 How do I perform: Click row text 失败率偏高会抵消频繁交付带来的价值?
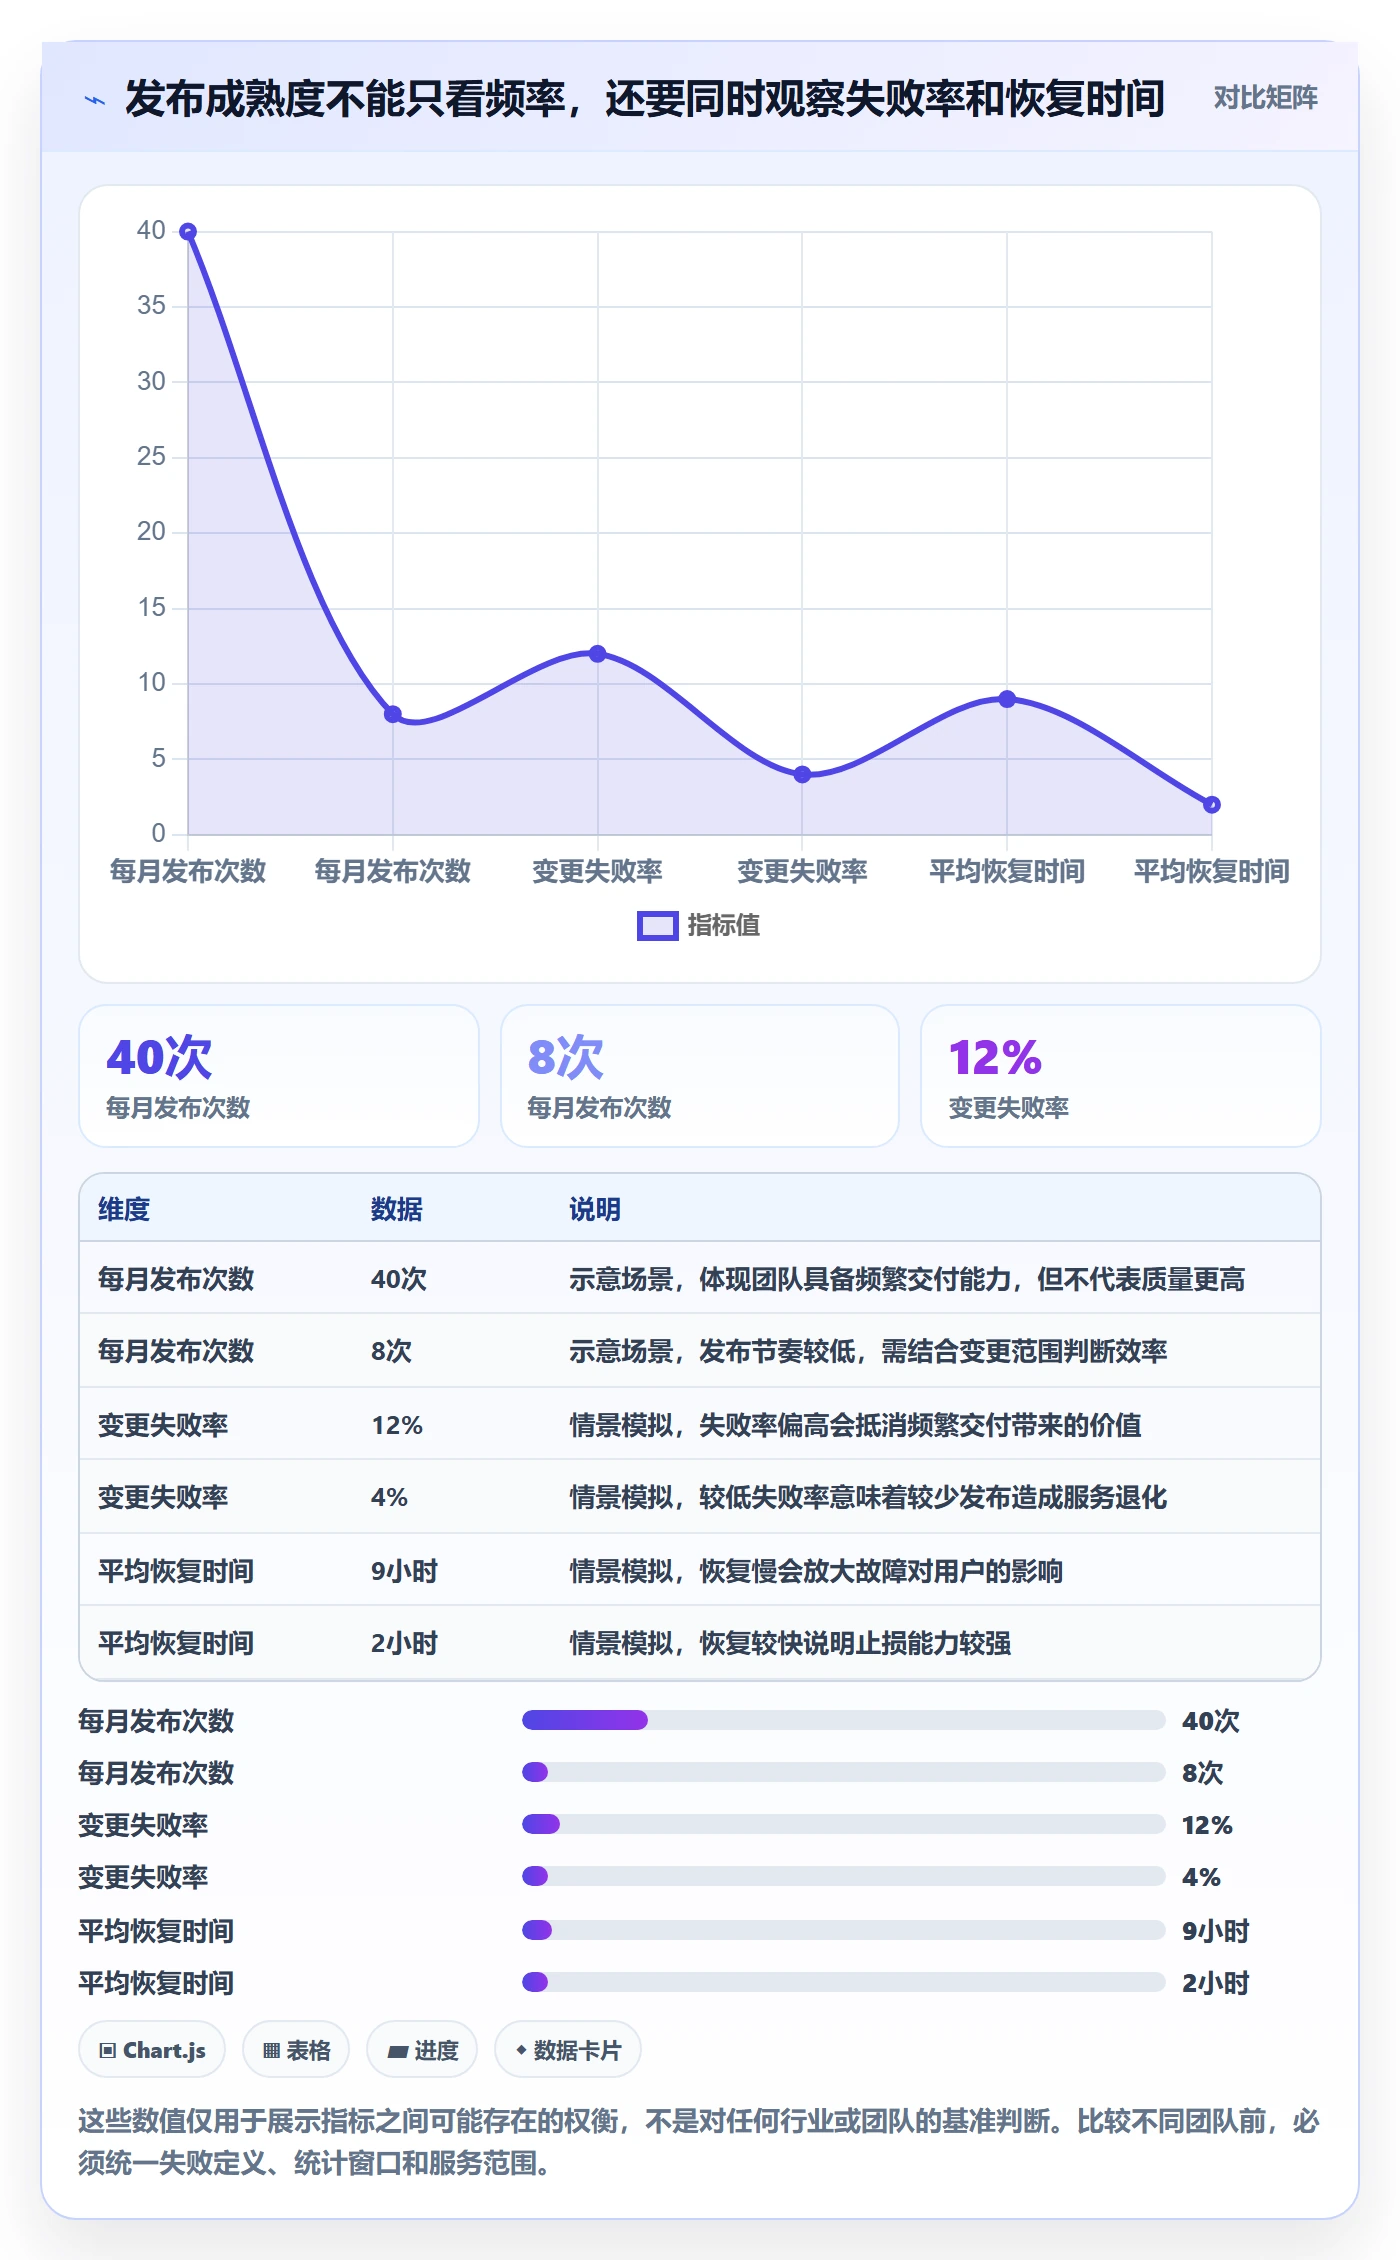(920, 1425)
